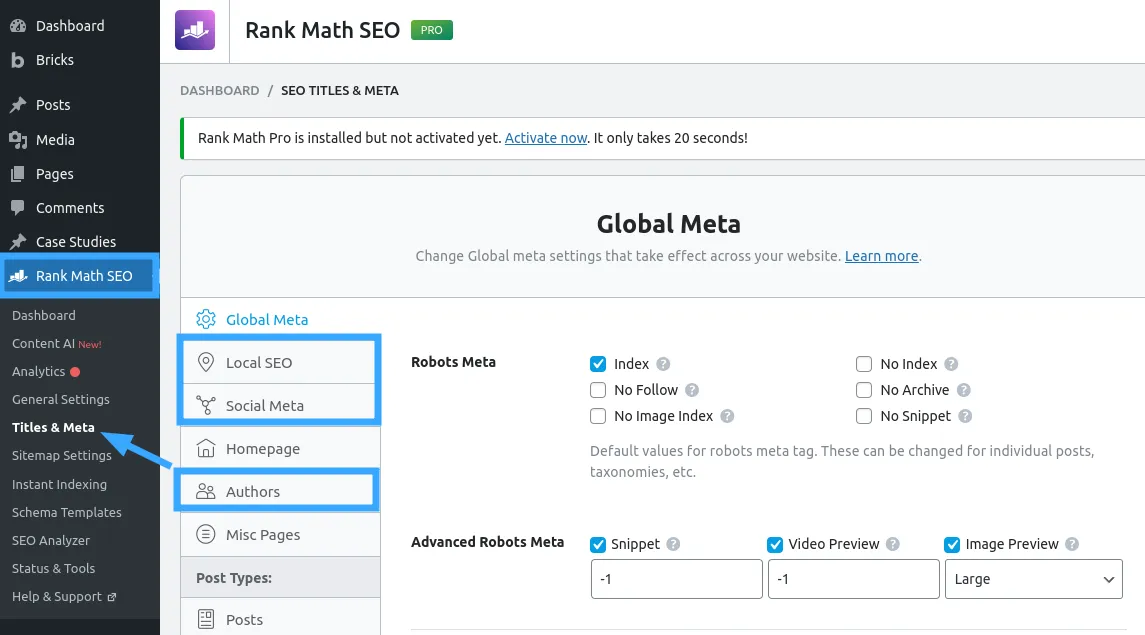This screenshot has width=1145, height=635.
Task: Open Instant Indexing submenu item
Action: click(59, 485)
